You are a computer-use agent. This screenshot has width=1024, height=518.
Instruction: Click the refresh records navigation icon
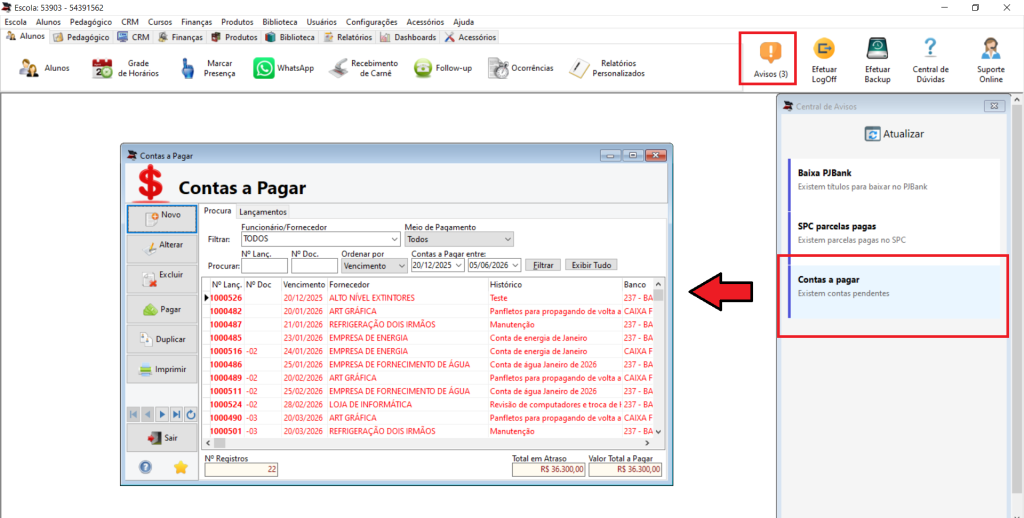click(191, 414)
